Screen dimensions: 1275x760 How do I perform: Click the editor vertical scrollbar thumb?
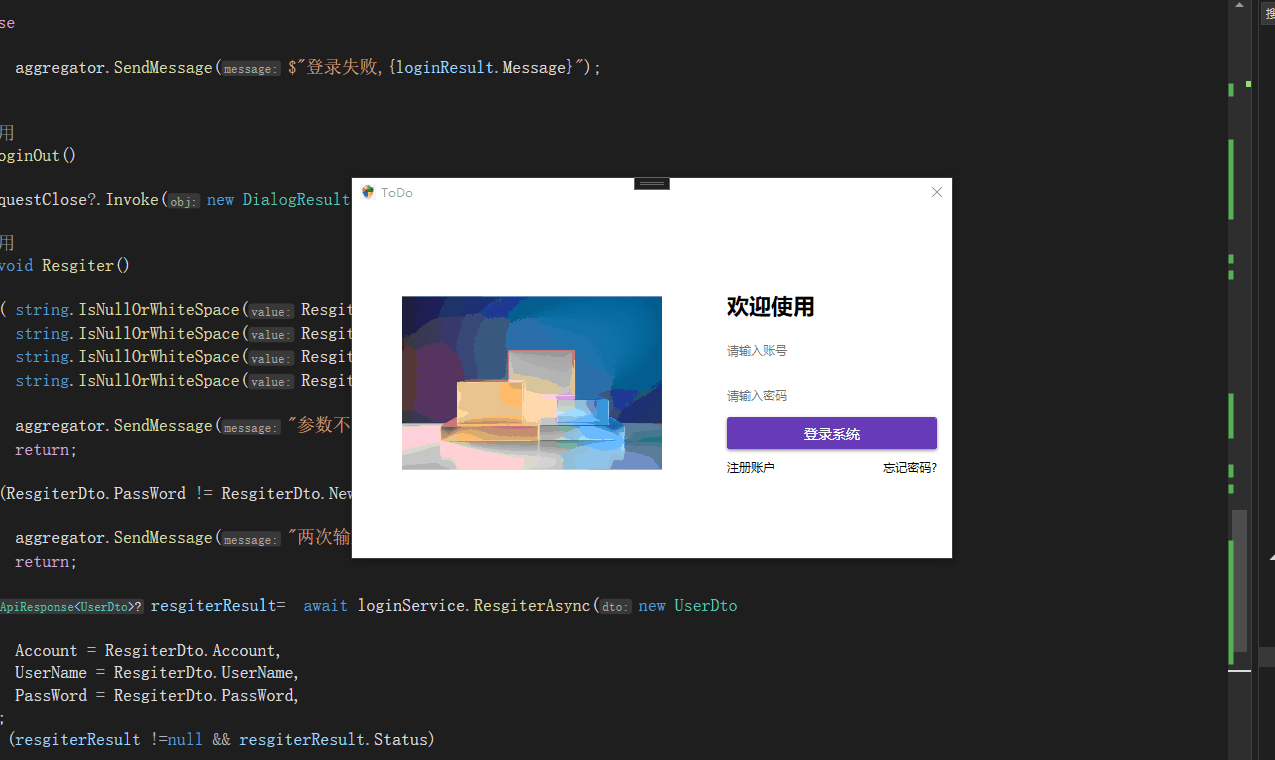click(x=1239, y=590)
